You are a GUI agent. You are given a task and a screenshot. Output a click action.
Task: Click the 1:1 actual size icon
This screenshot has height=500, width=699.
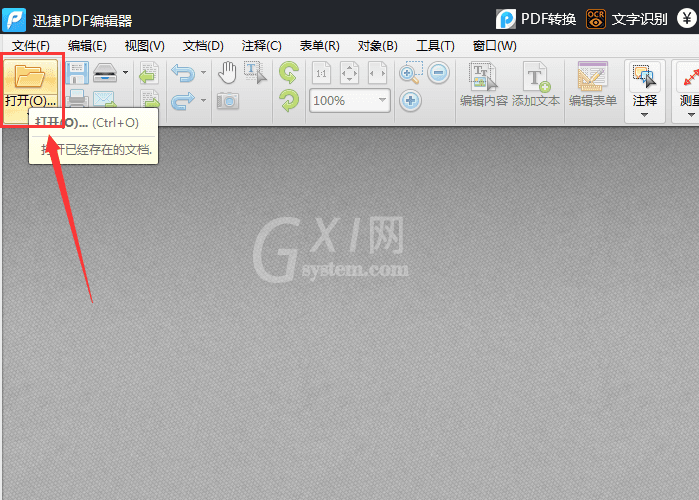point(321,73)
